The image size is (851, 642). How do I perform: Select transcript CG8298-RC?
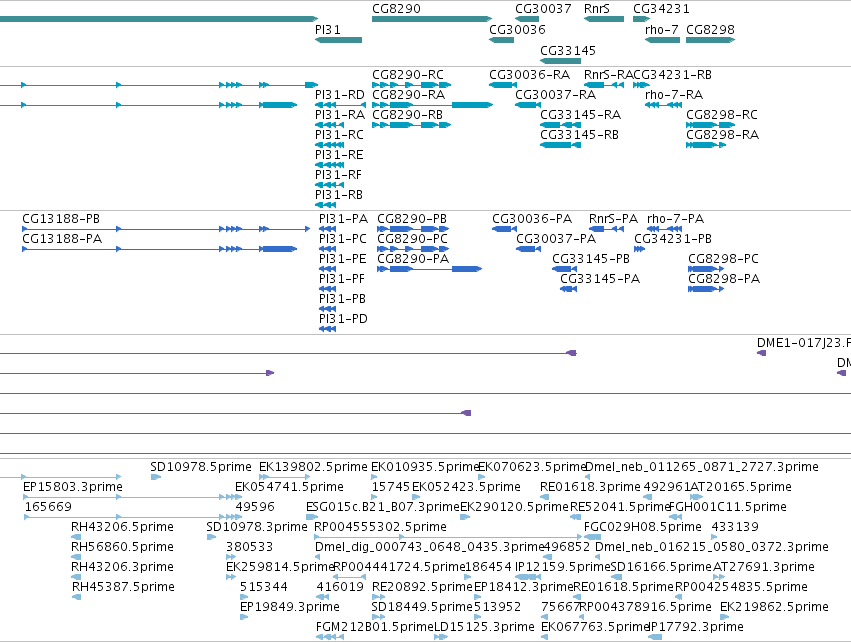click(x=710, y=125)
